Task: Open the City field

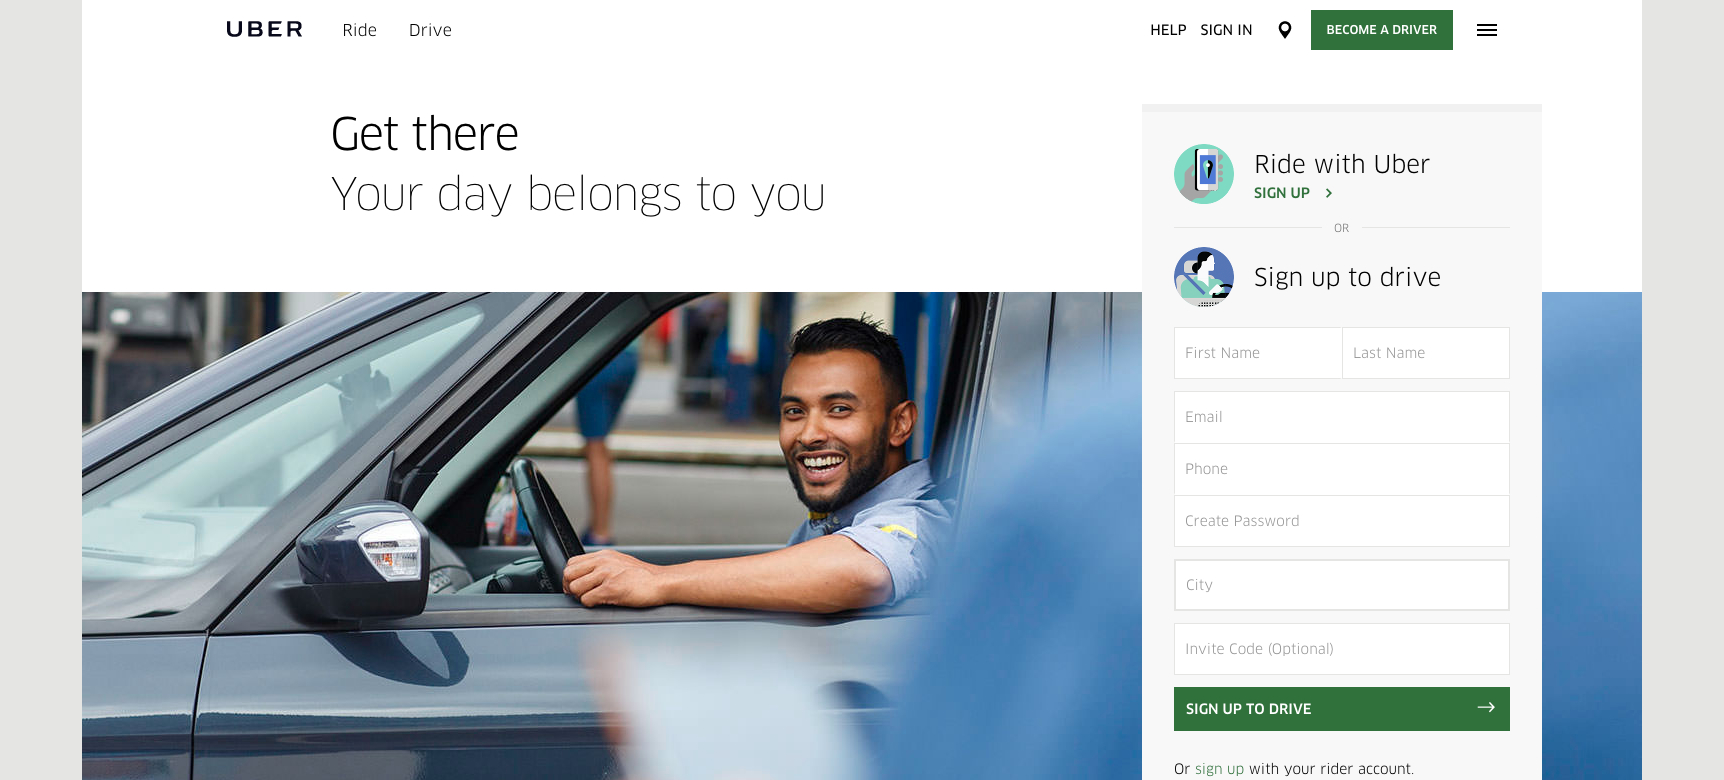Action: coord(1342,585)
